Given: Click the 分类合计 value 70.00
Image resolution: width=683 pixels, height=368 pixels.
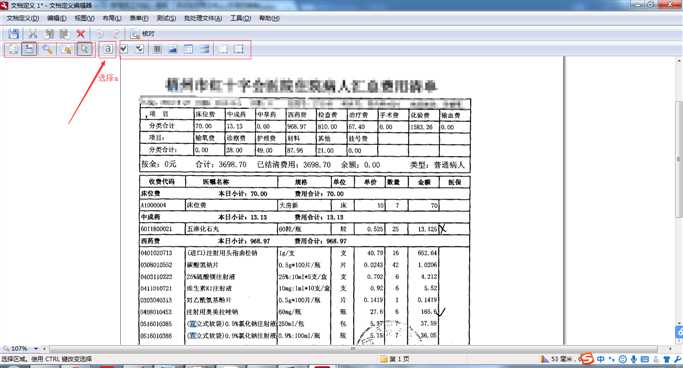Looking at the screenshot, I should [x=203, y=126].
